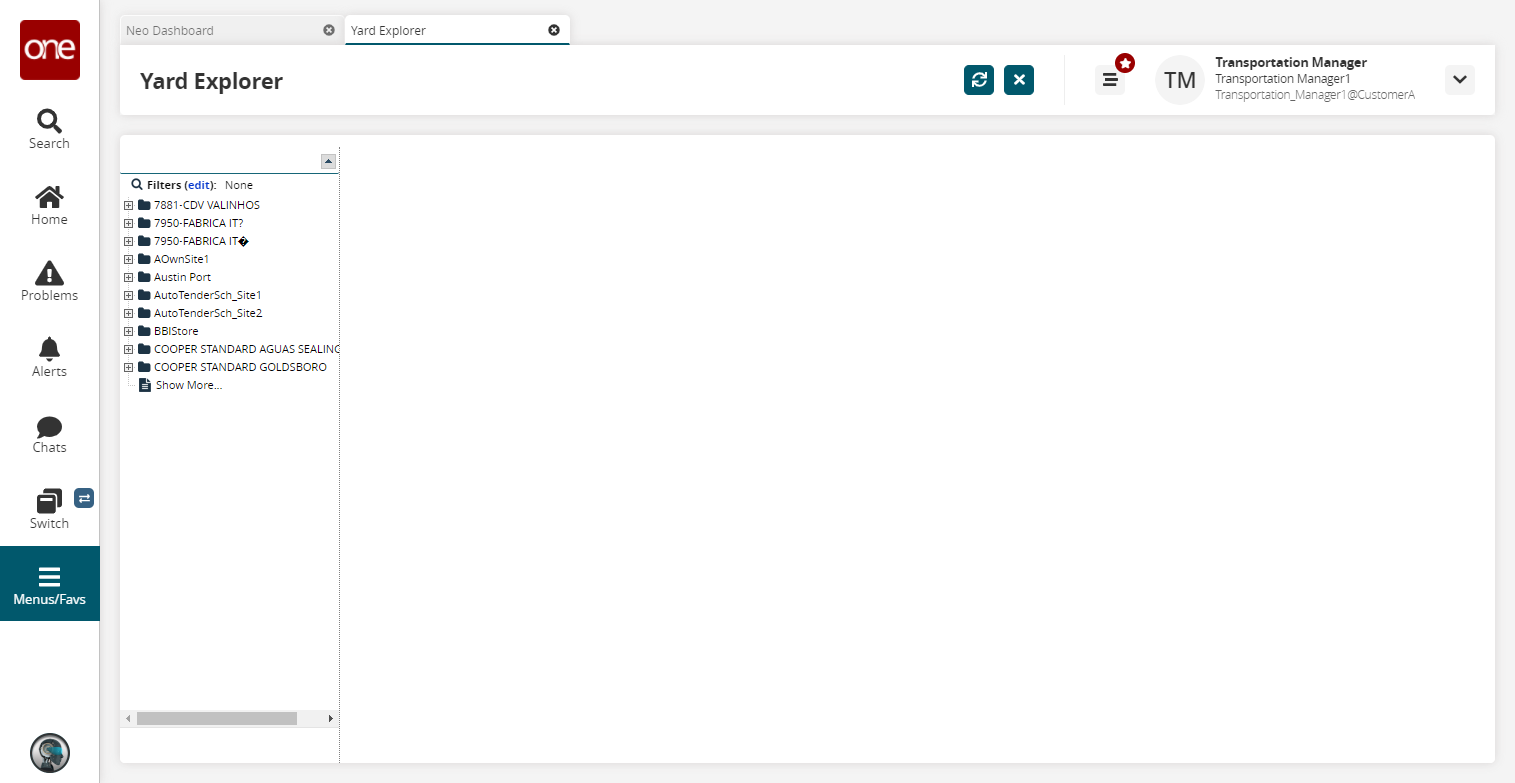Image resolution: width=1515 pixels, height=783 pixels.
Task: Click the COOPER STANDARD GOLDSBORO folder icon
Action: (144, 367)
